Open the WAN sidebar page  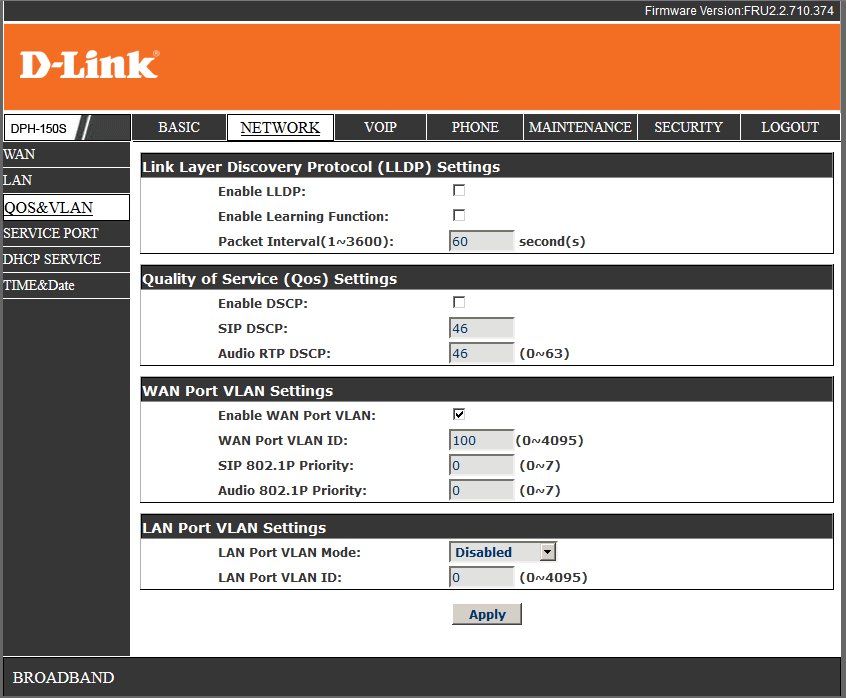tap(66, 154)
